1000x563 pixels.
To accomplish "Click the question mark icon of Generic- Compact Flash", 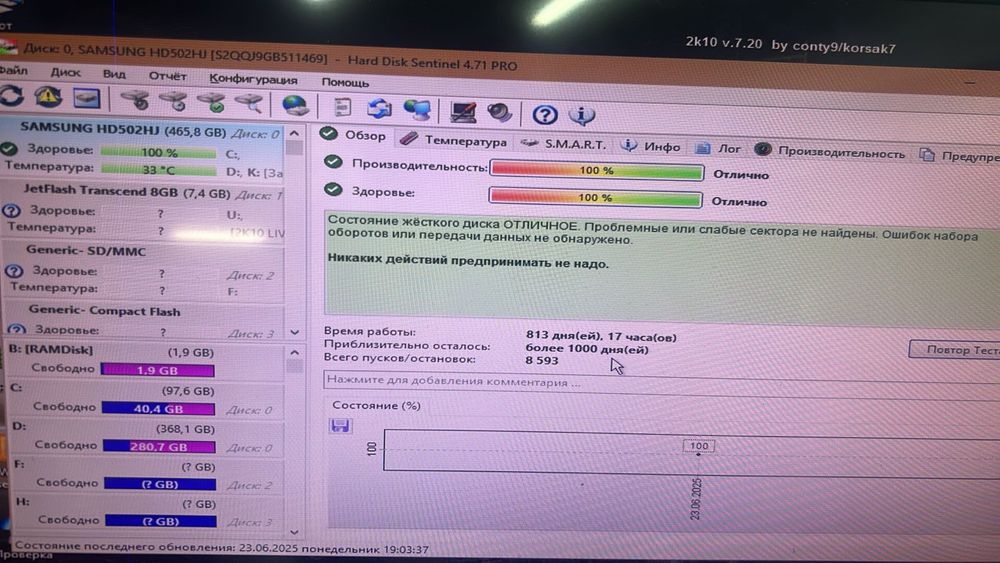I will pyautogui.click(x=16, y=330).
